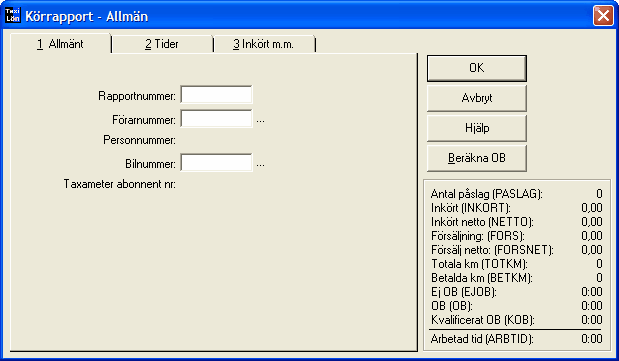Click the Körrapport - Allmän window title
The image size is (619, 361).
pyautogui.click(x=86, y=17)
